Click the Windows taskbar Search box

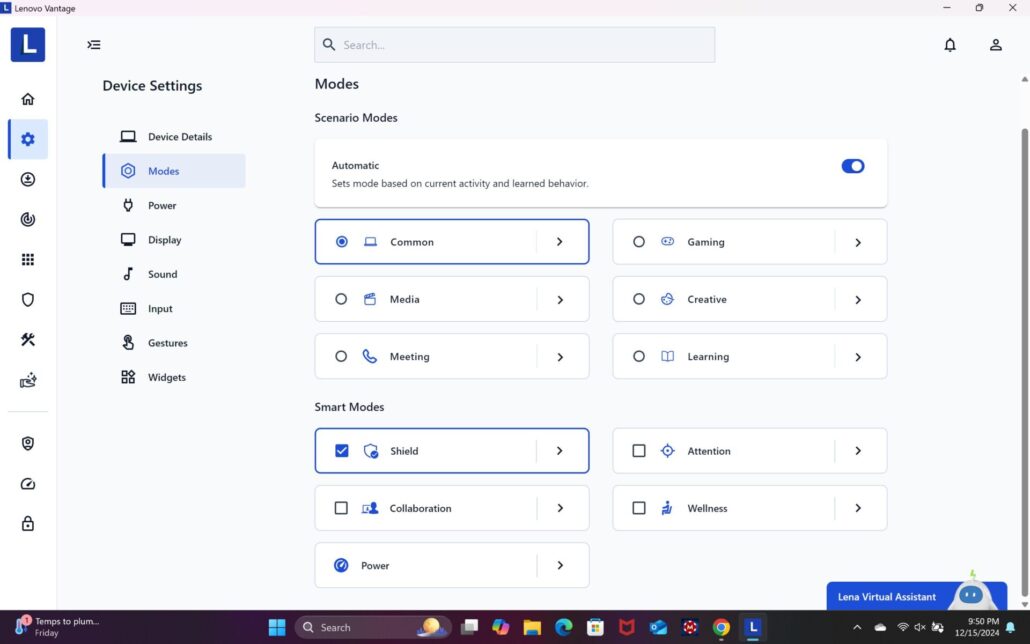tap(373, 628)
